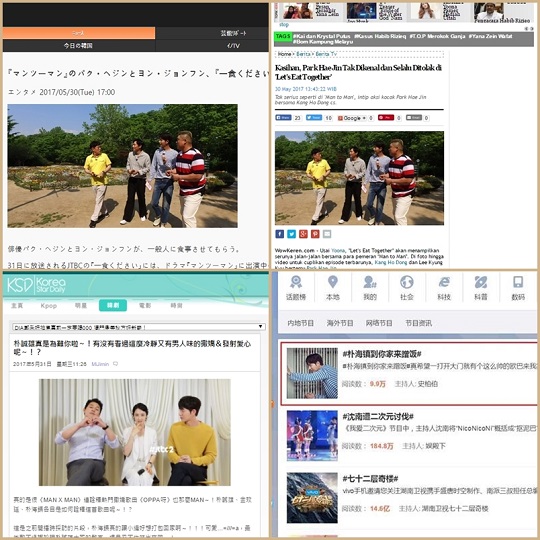Click the Pinterest square icon below photo

tap(315, 234)
